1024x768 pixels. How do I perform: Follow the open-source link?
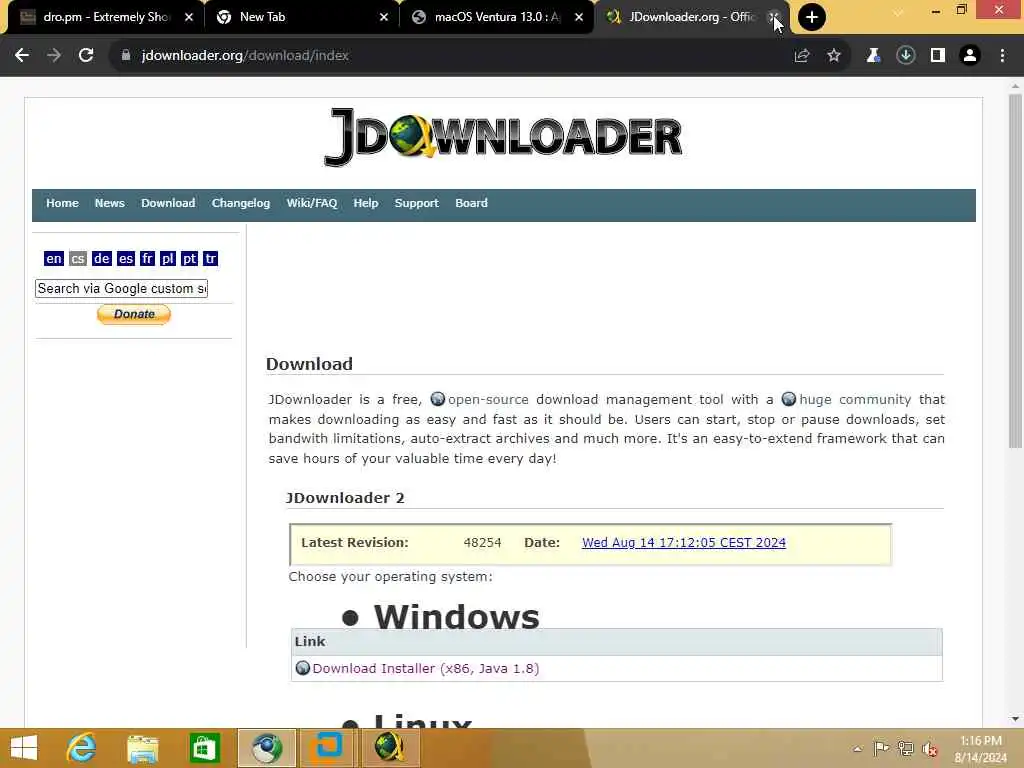tap(488, 399)
